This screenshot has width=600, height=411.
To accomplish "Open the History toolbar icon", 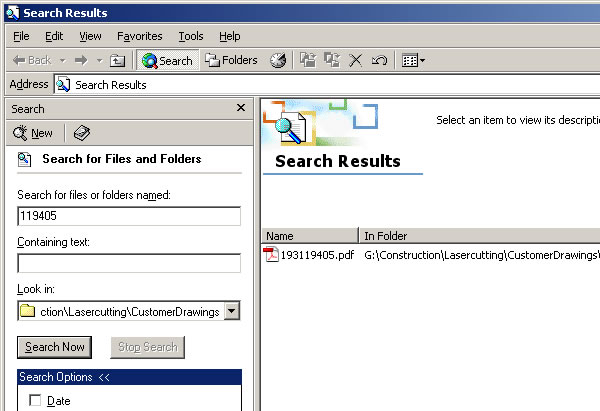I will coord(278,60).
